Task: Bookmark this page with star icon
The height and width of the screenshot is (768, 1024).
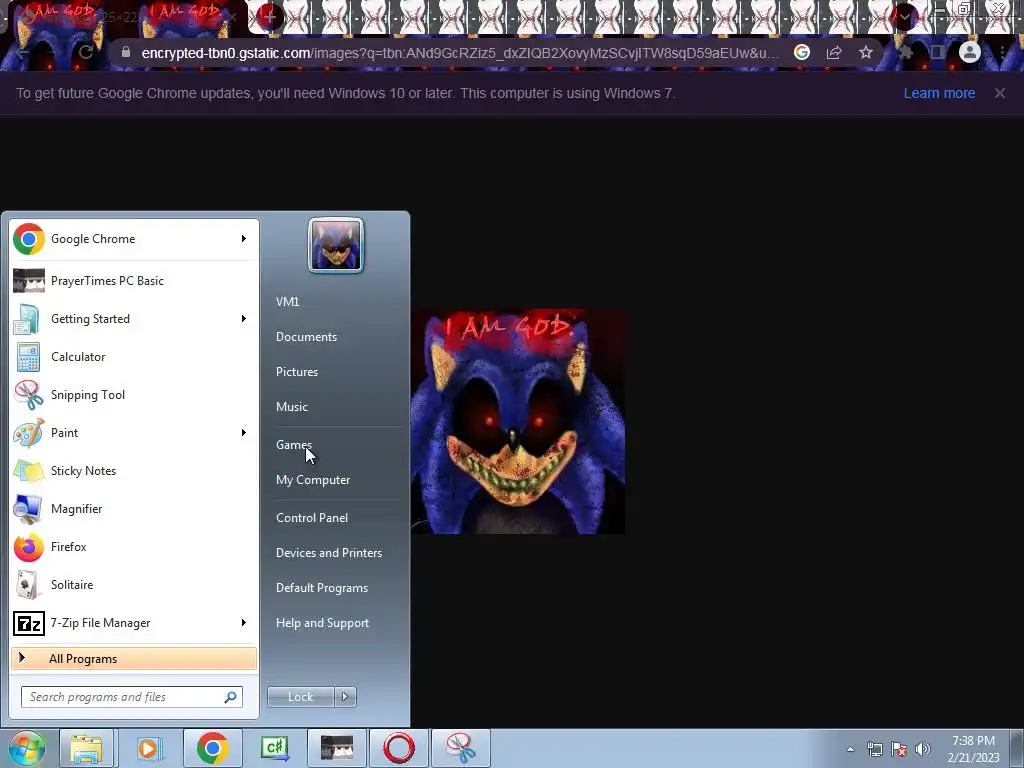Action: [866, 53]
